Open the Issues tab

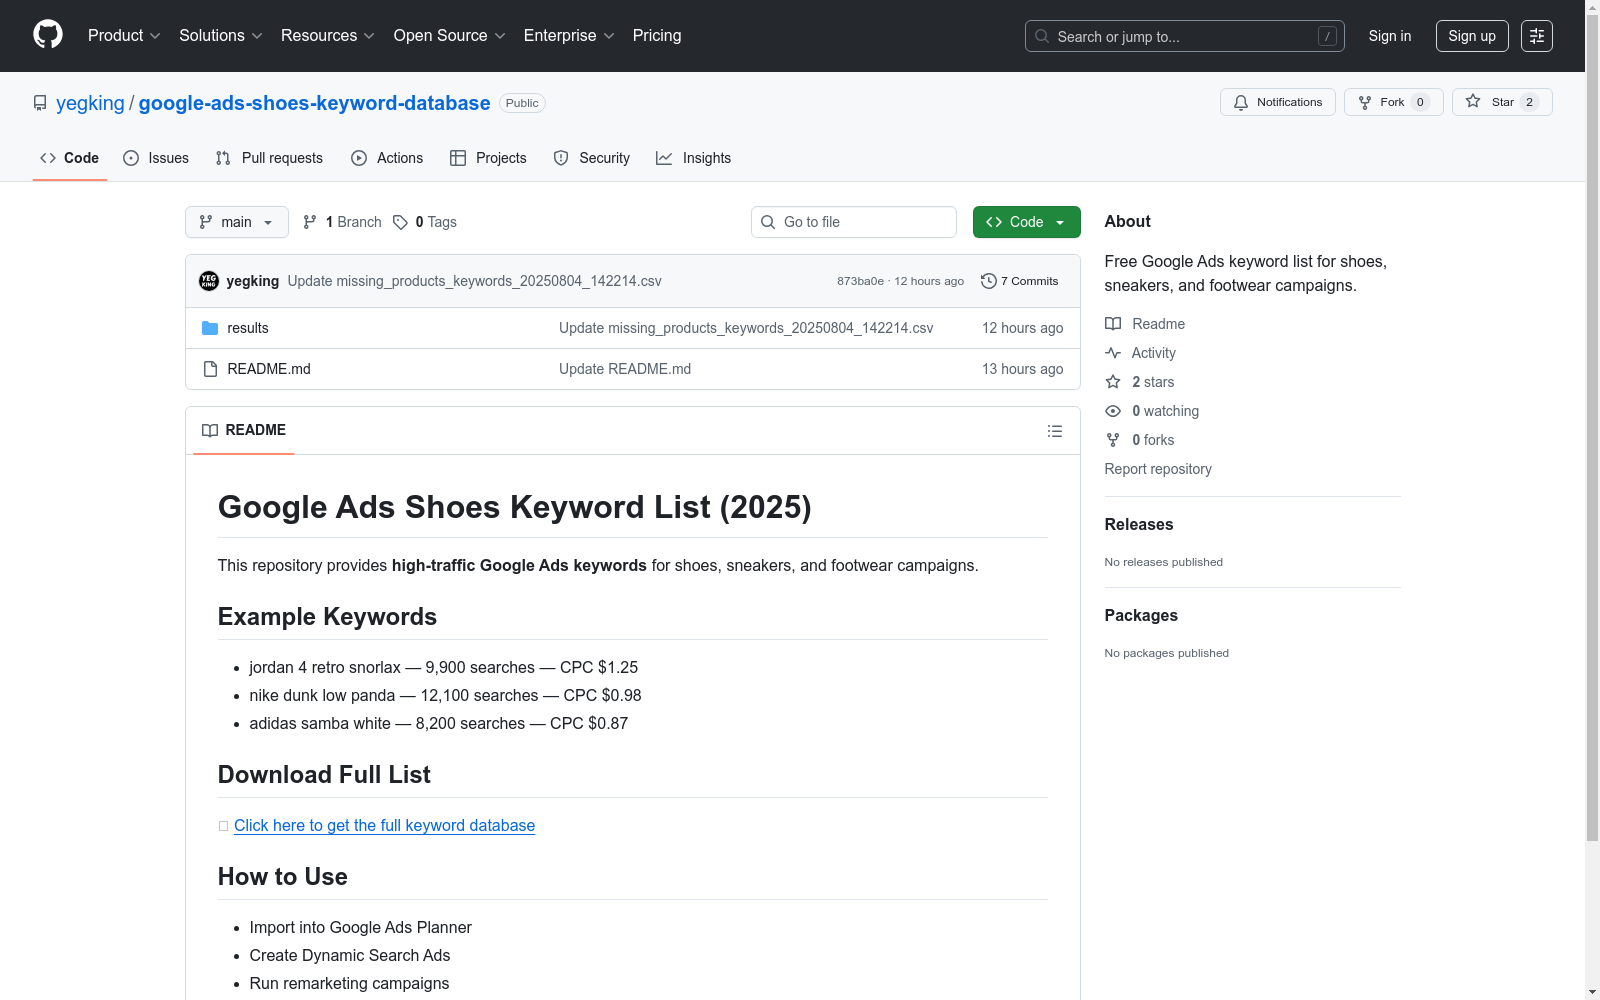click(x=156, y=158)
